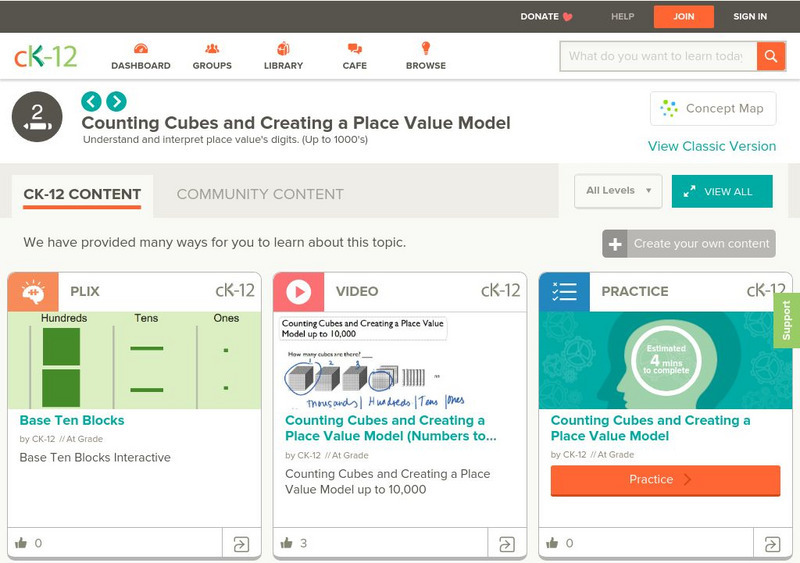The width and height of the screenshot is (800, 563).
Task: Like the Counting Cubes video card
Action: 287,543
